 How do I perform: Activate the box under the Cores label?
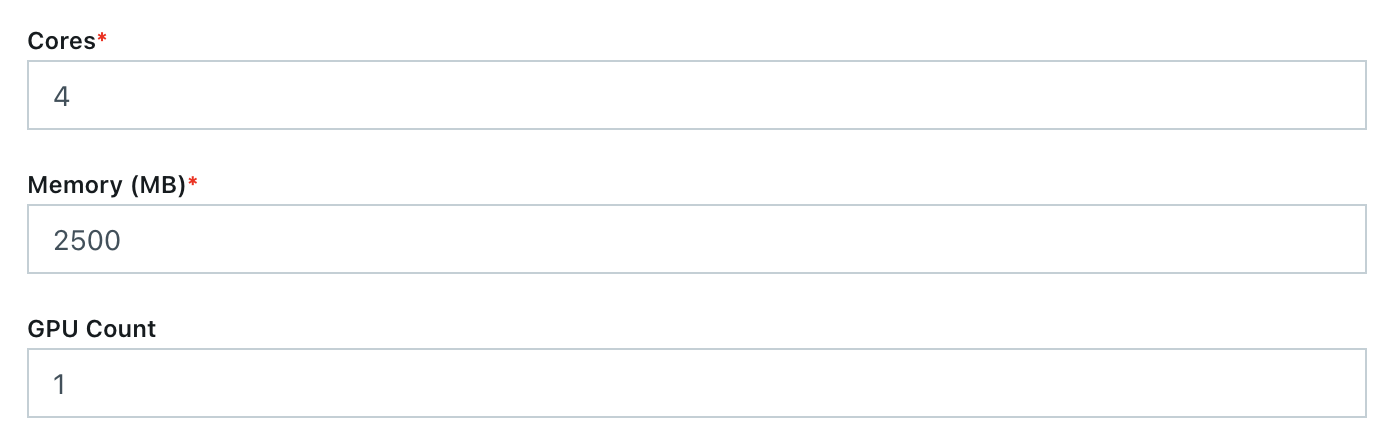[x=696, y=96]
